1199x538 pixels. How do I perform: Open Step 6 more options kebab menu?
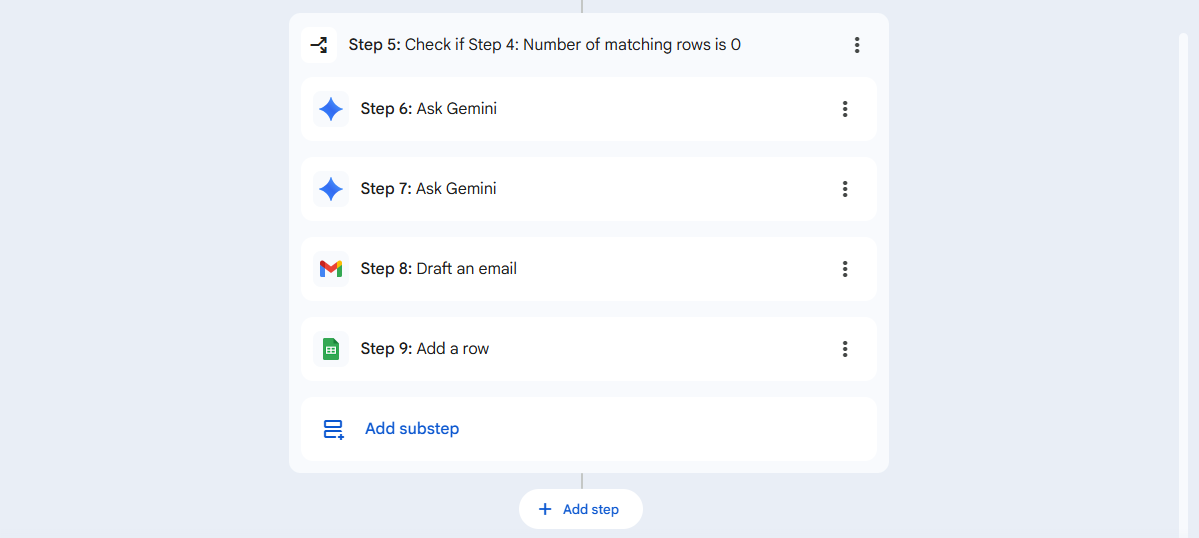pyautogui.click(x=845, y=109)
